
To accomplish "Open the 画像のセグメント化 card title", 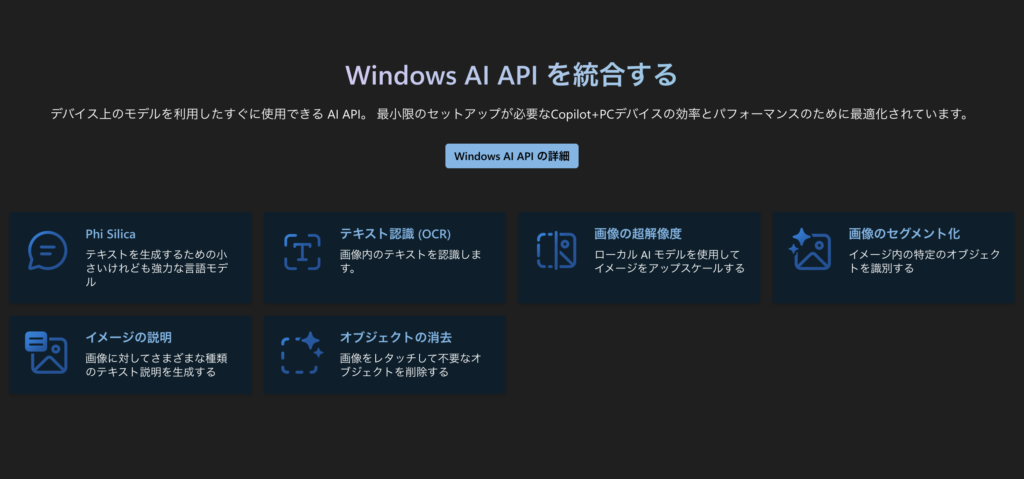I will coord(904,234).
